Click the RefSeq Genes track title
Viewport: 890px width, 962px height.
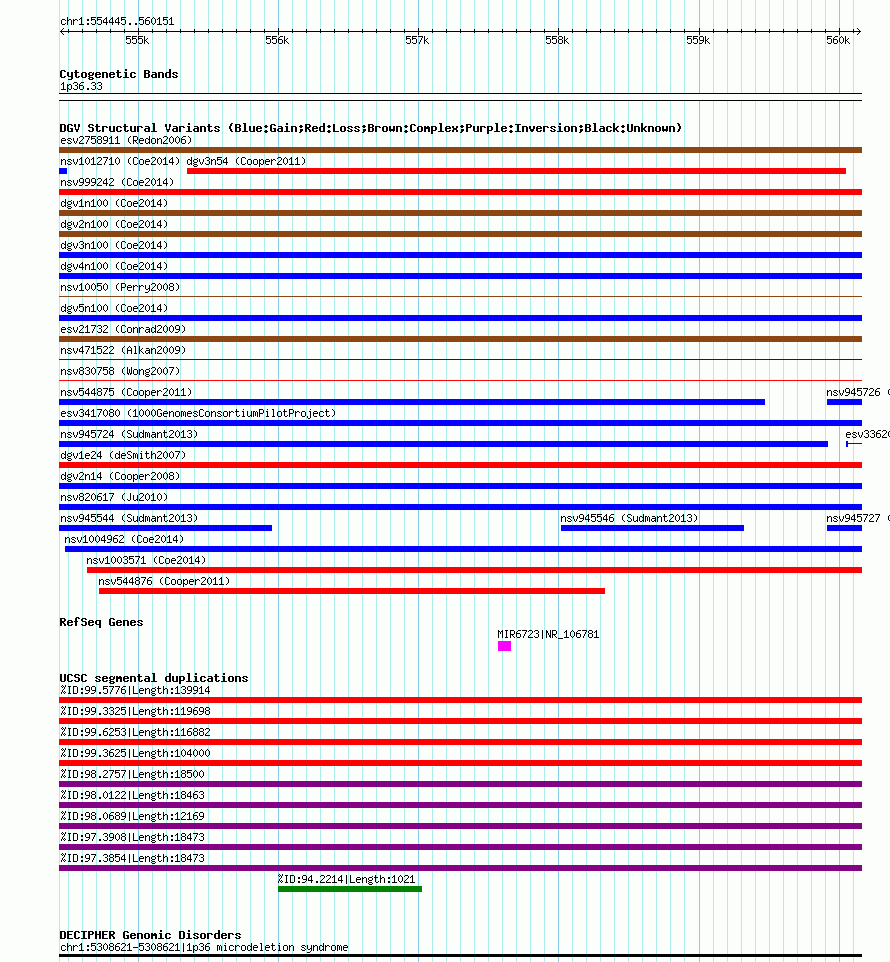coord(101,622)
